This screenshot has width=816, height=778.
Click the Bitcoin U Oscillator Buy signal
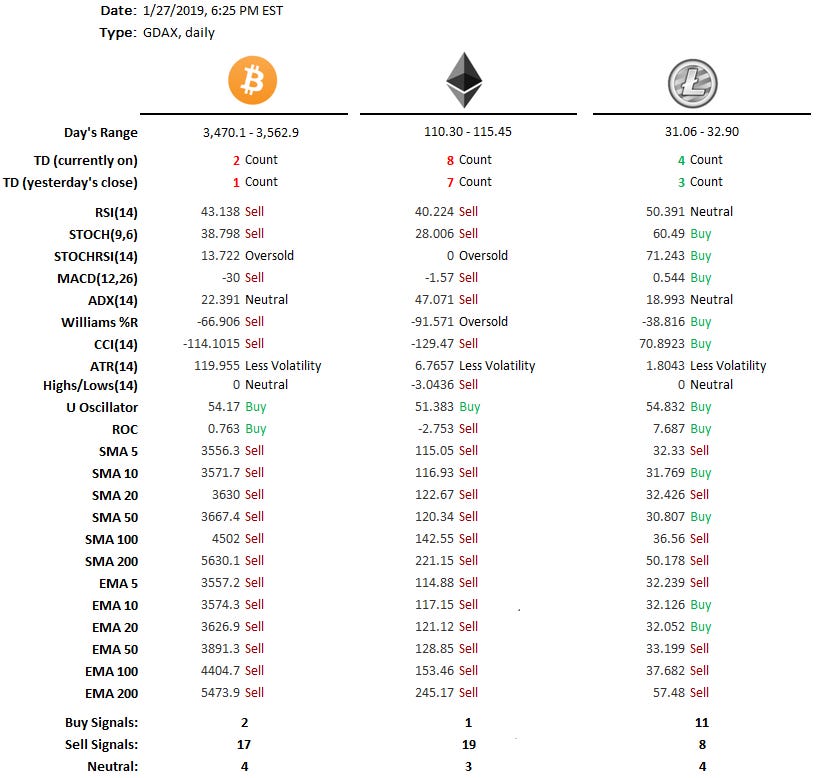point(256,406)
